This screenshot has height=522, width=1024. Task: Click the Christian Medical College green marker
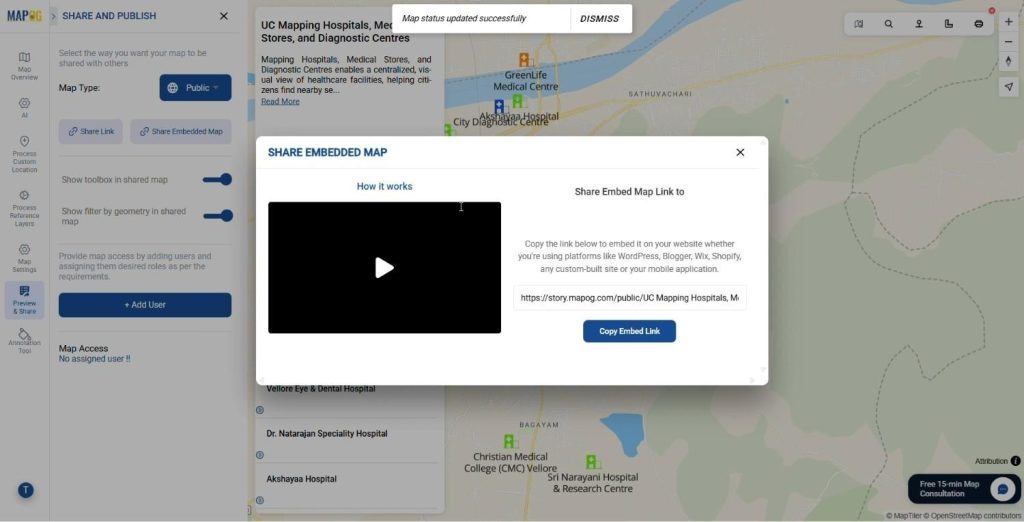point(509,442)
